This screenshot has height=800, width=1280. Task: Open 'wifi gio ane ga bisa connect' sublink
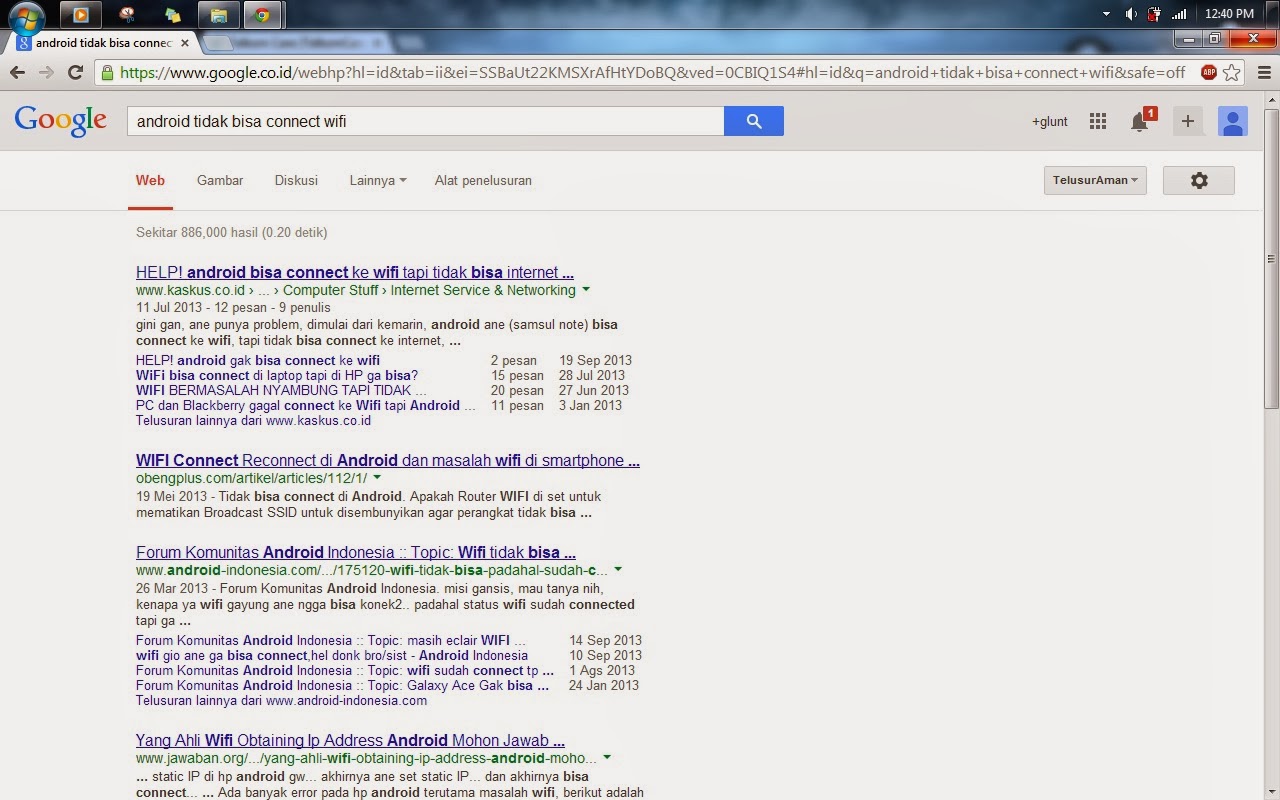pos(332,655)
